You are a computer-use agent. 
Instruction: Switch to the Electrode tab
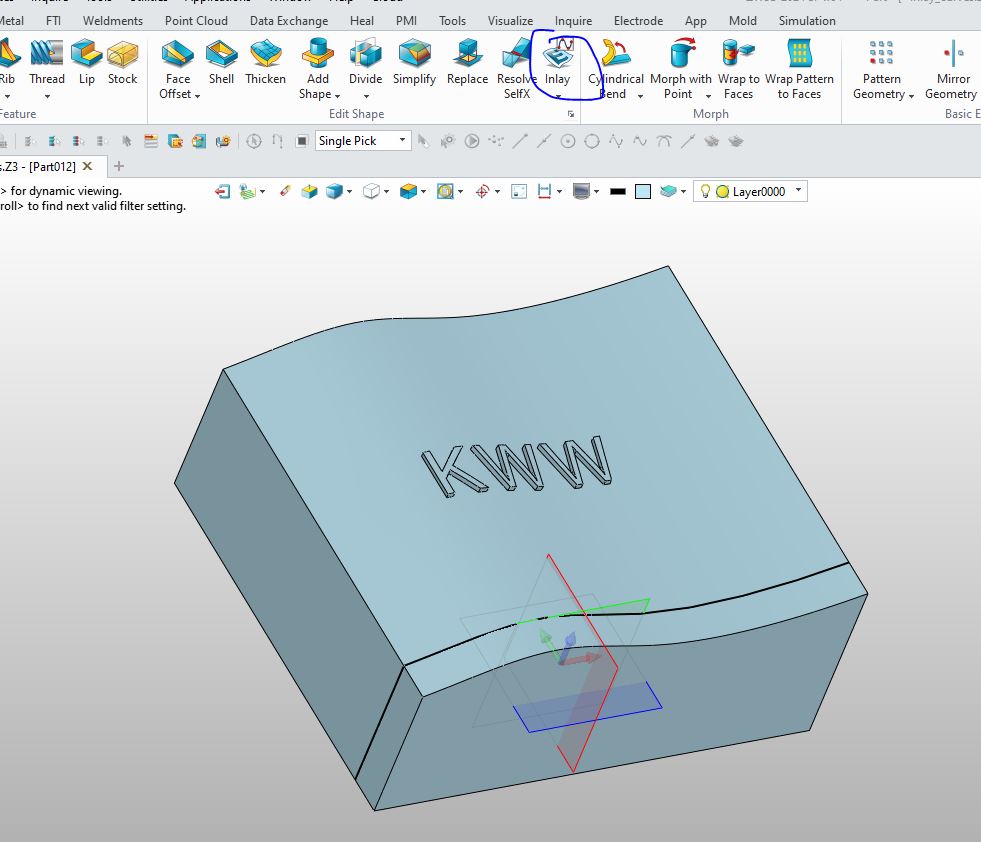tap(638, 21)
